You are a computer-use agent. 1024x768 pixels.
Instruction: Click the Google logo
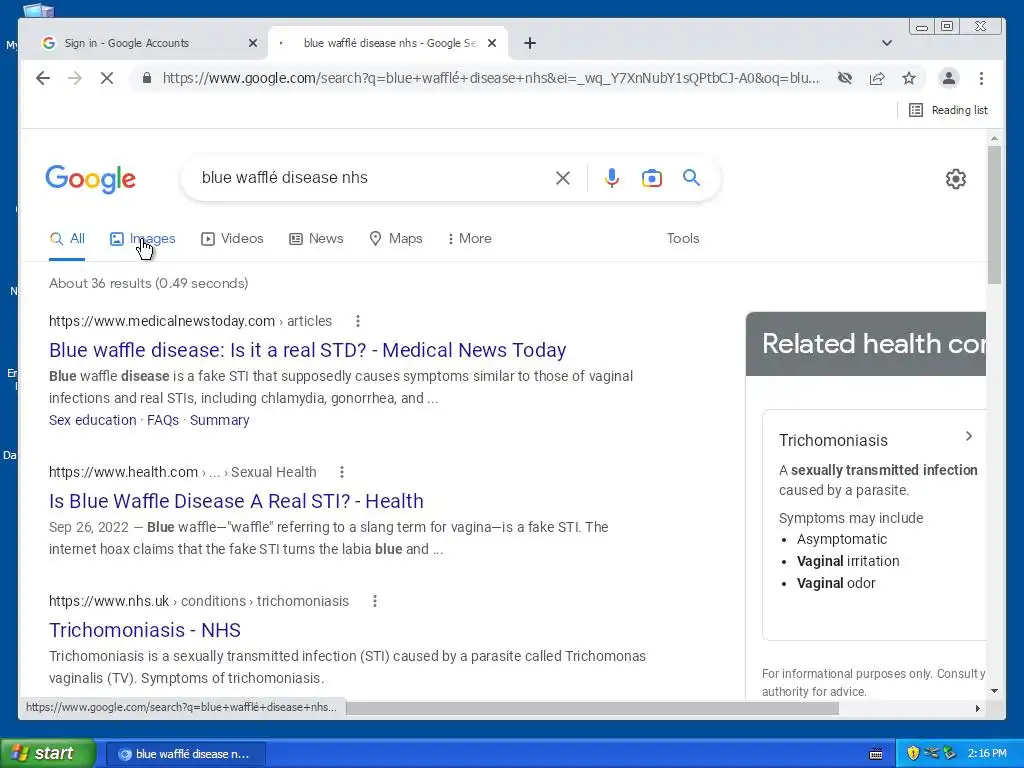pyautogui.click(x=90, y=178)
